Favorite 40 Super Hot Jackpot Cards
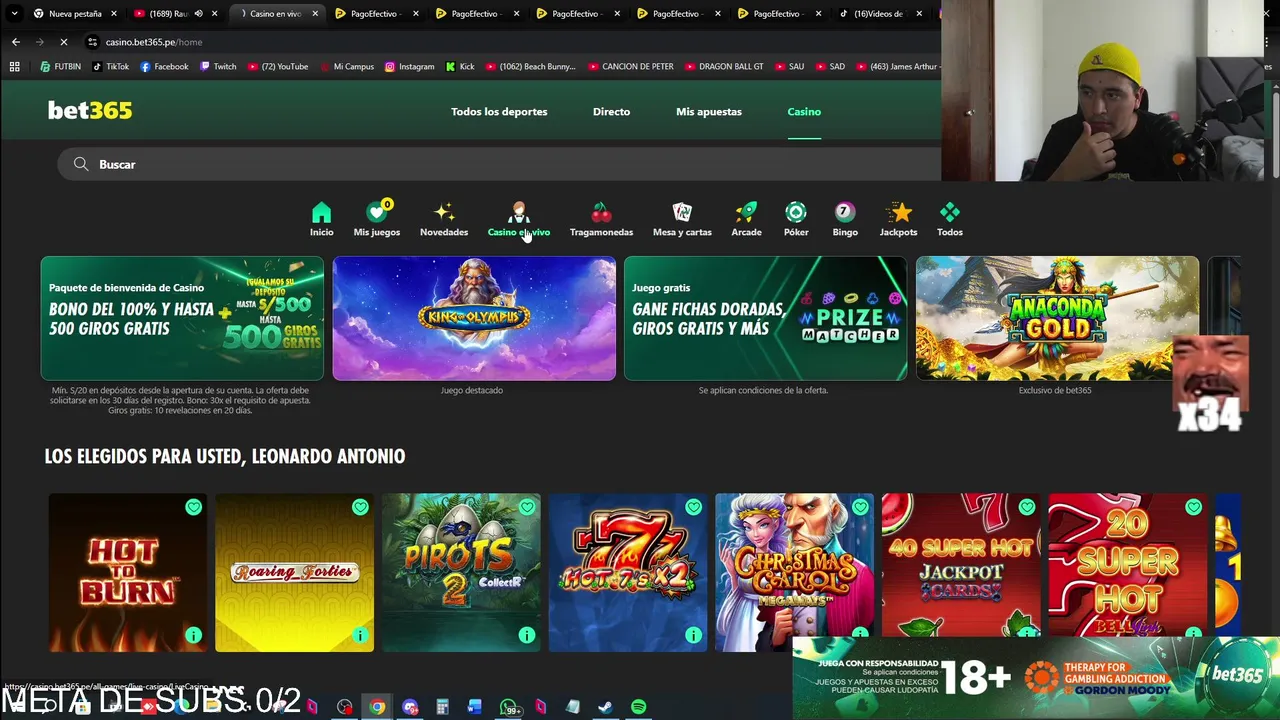The height and width of the screenshot is (720, 1280). tap(1027, 507)
